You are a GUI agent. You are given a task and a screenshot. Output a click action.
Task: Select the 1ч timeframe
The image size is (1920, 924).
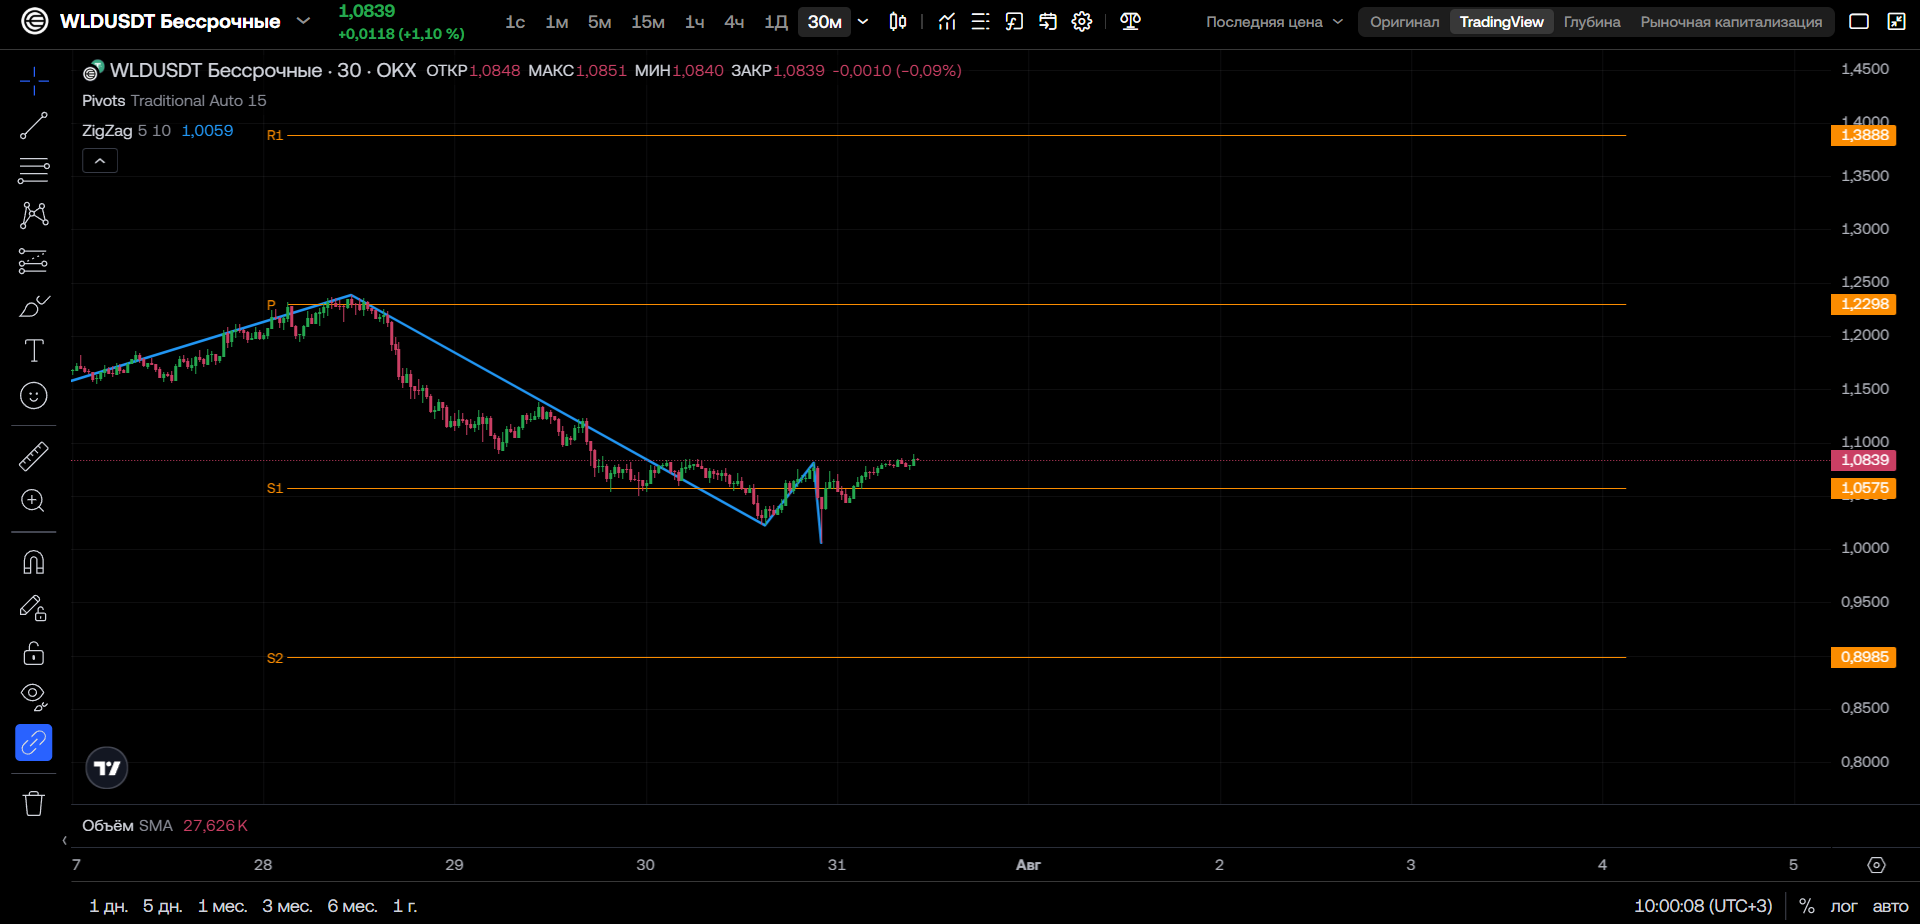point(695,22)
